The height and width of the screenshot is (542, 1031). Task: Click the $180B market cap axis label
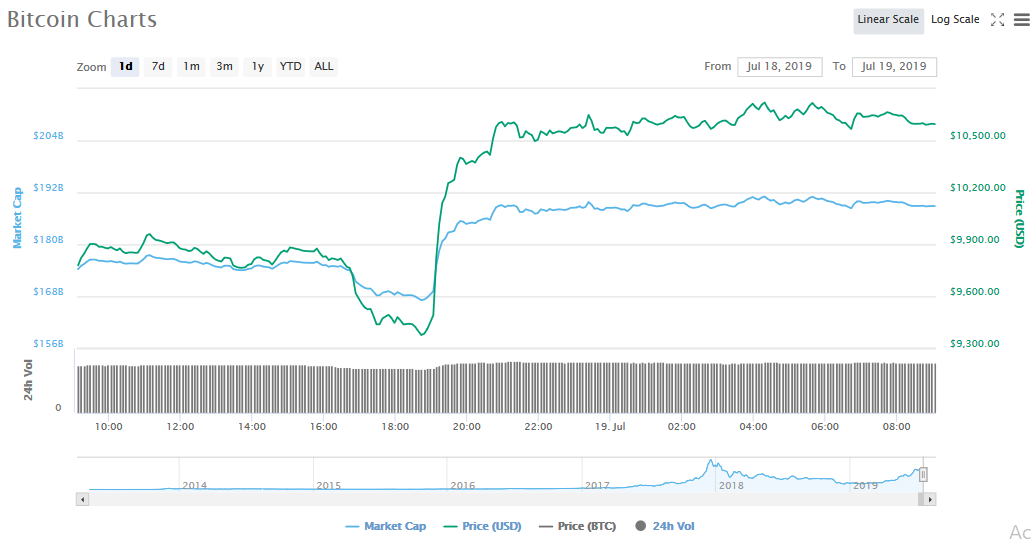click(49, 239)
